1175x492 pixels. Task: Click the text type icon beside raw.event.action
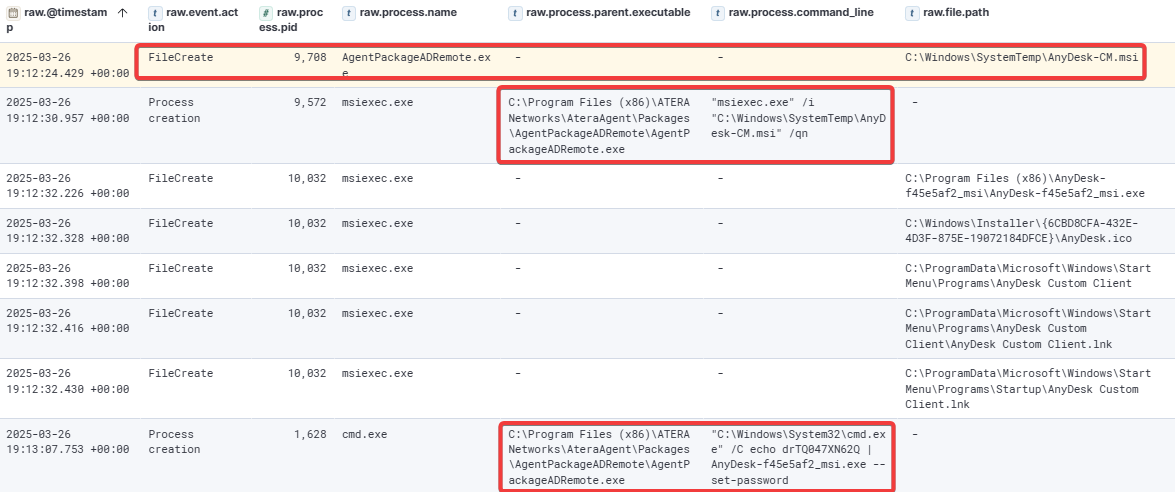click(x=156, y=13)
